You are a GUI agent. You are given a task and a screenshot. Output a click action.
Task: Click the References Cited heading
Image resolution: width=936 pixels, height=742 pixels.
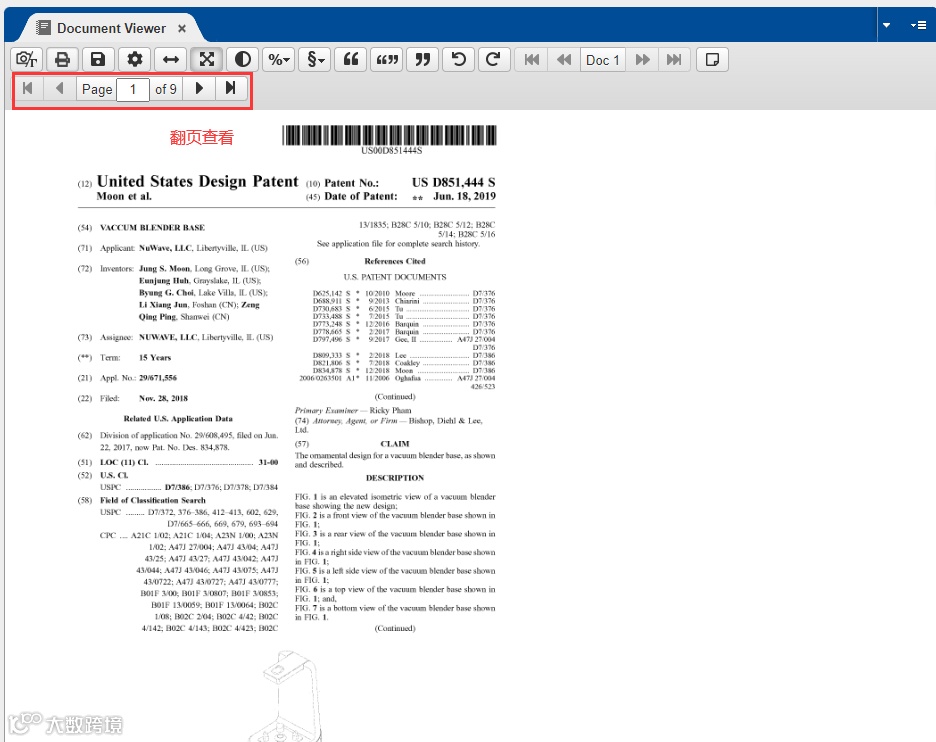[x=395, y=261]
